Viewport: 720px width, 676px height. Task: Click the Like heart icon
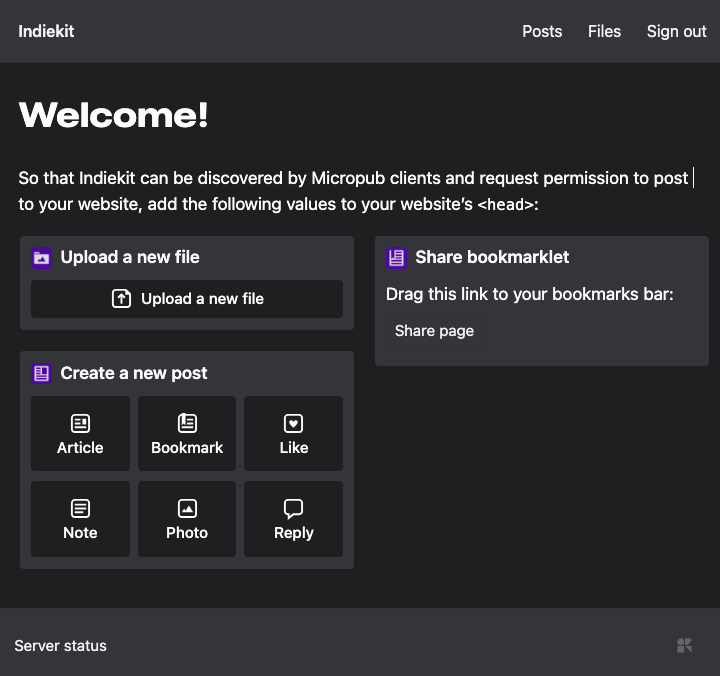(293, 423)
